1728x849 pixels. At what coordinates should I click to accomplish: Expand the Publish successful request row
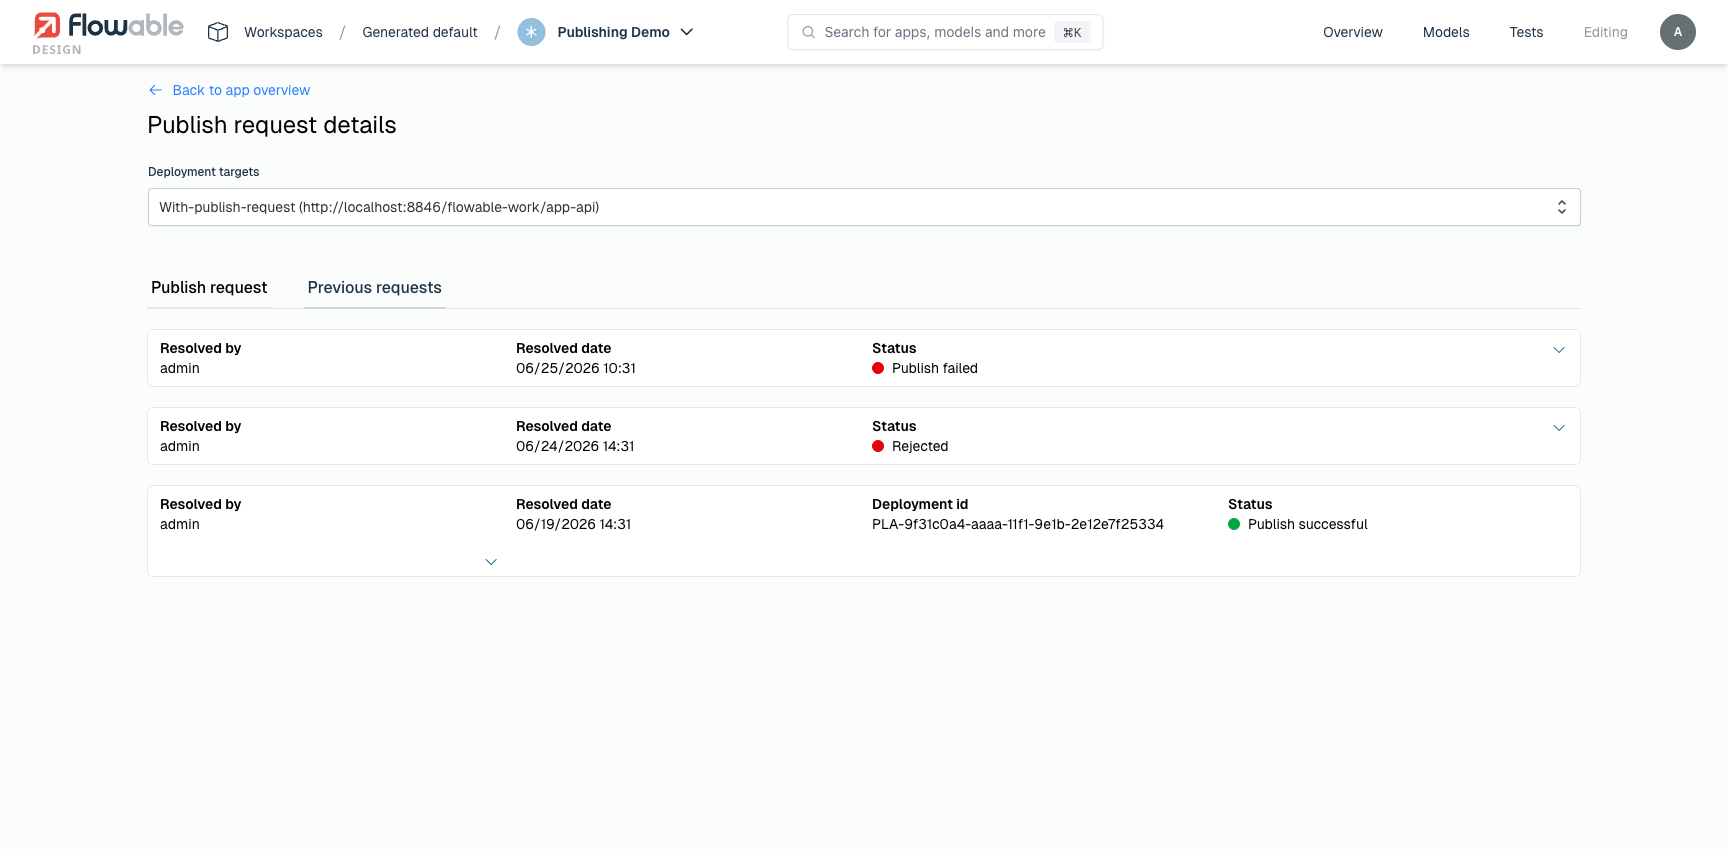tap(491, 562)
